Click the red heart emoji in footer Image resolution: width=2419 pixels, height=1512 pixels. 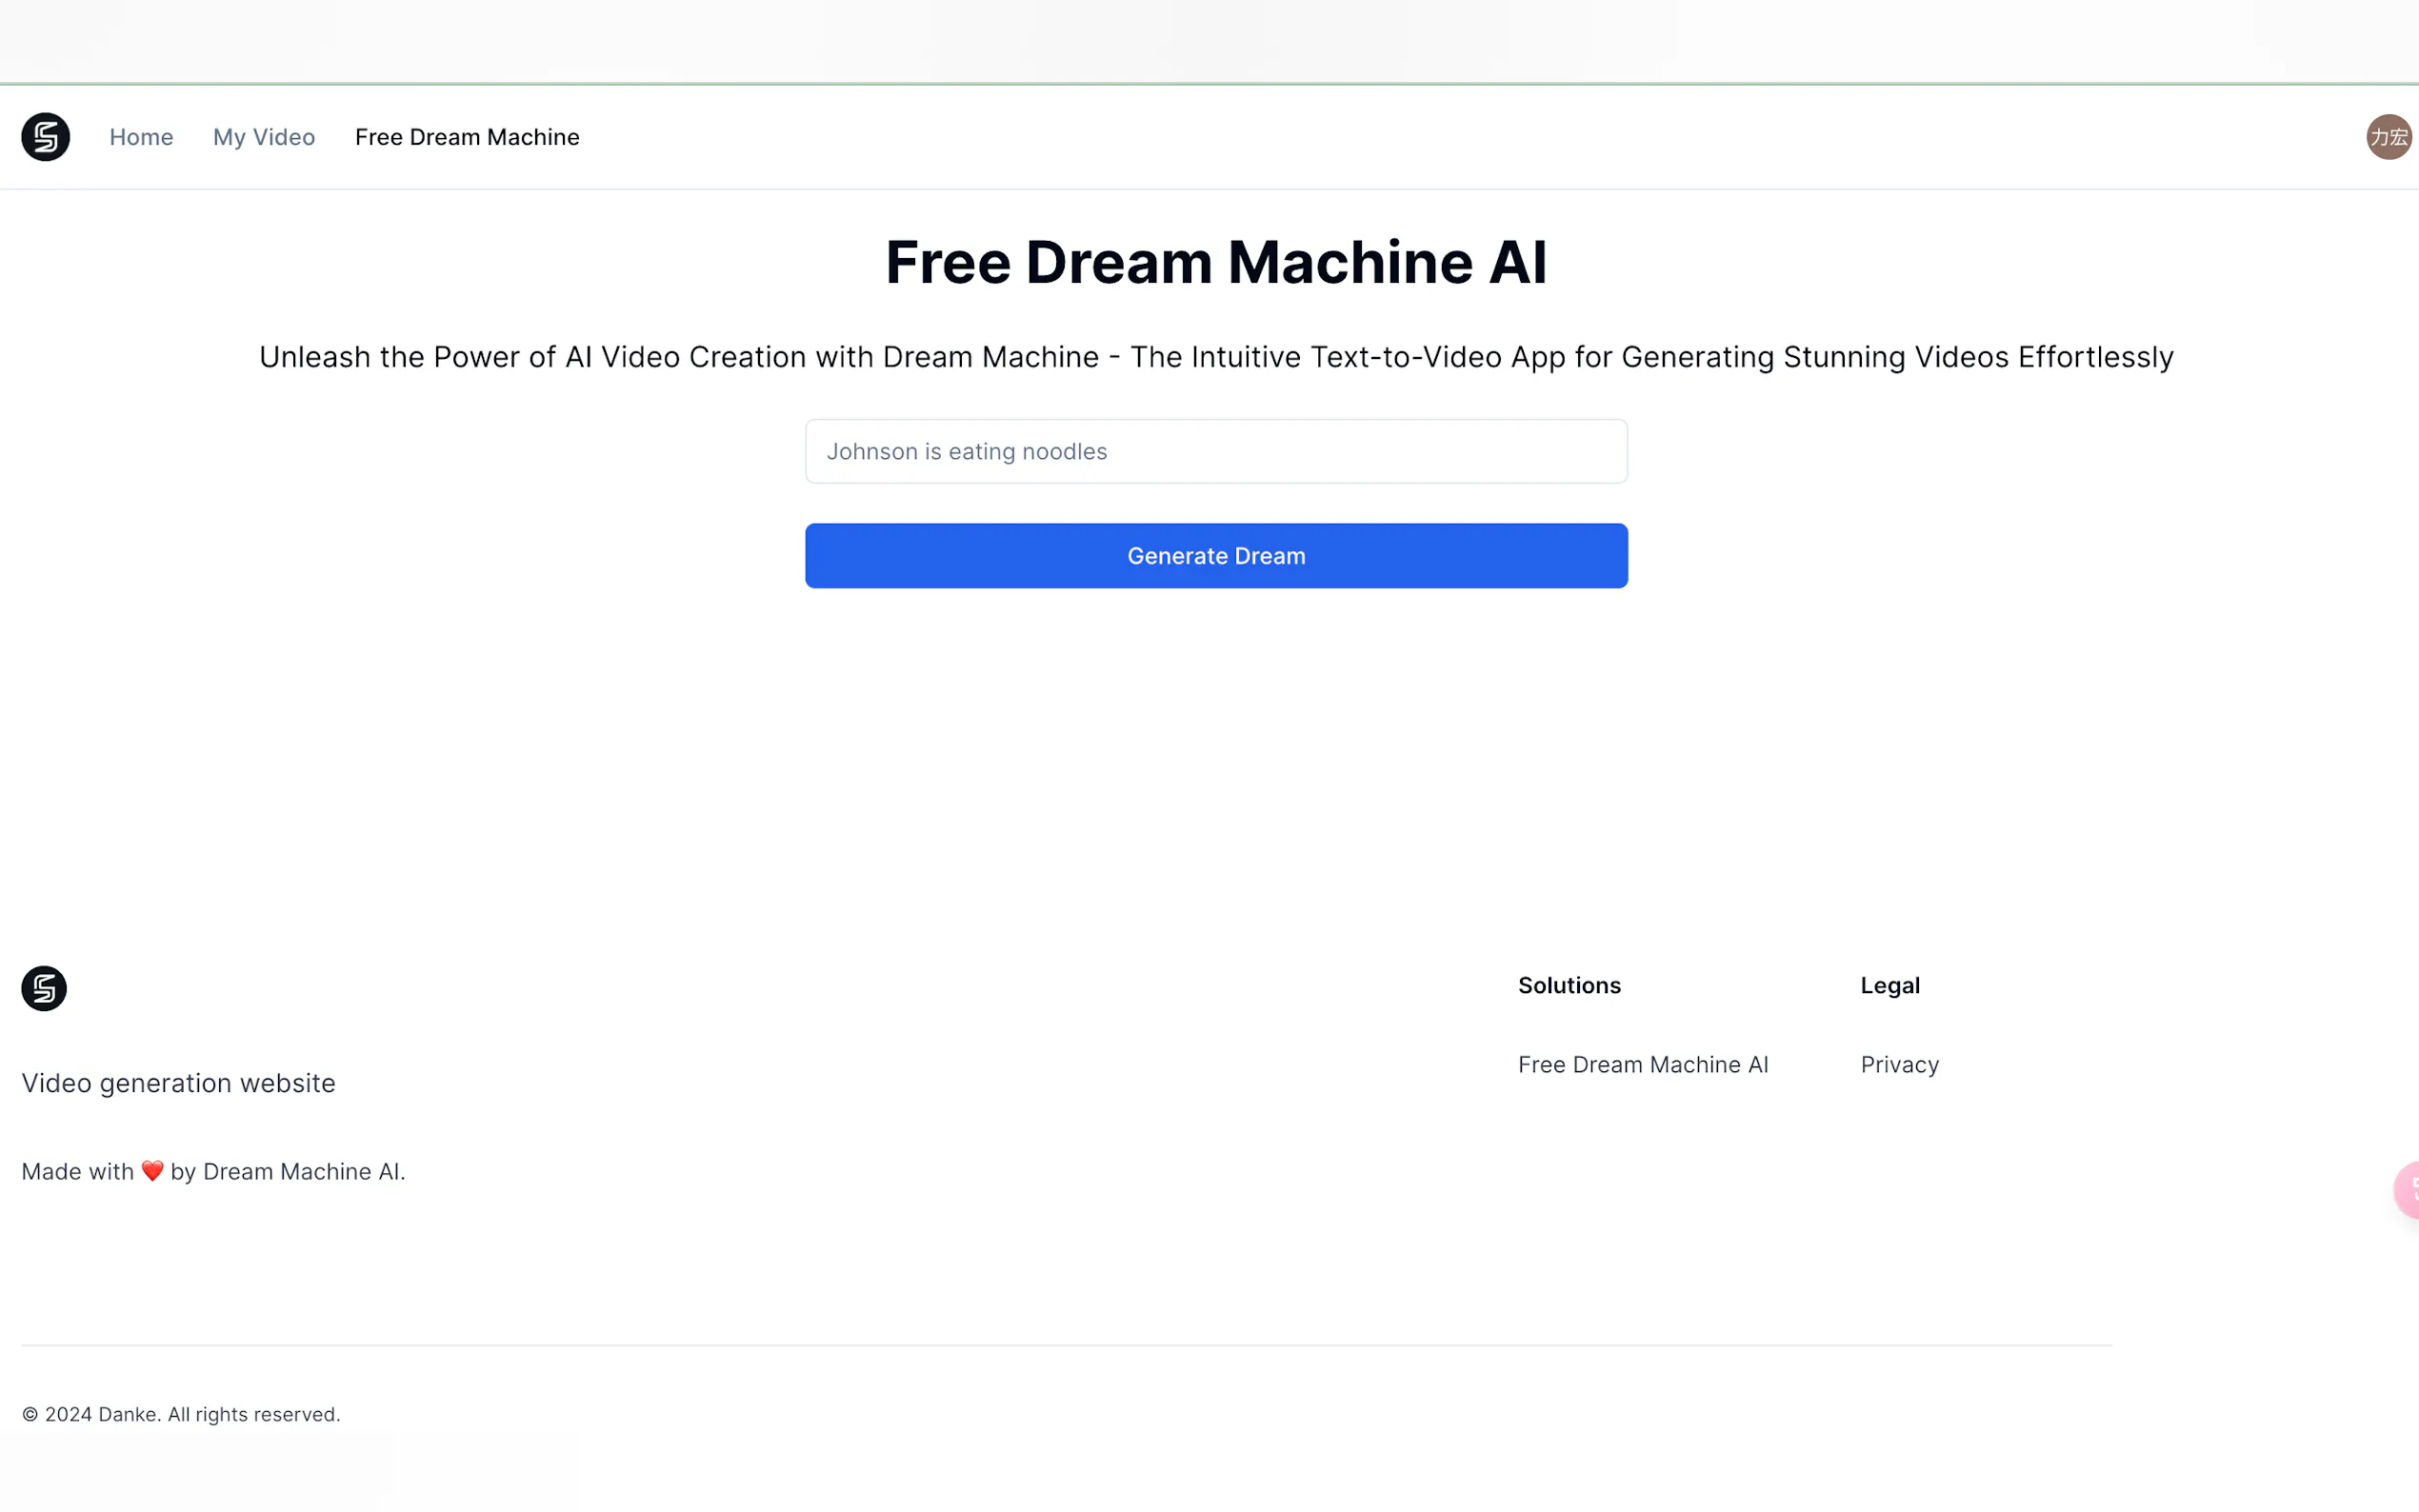[x=152, y=1171]
